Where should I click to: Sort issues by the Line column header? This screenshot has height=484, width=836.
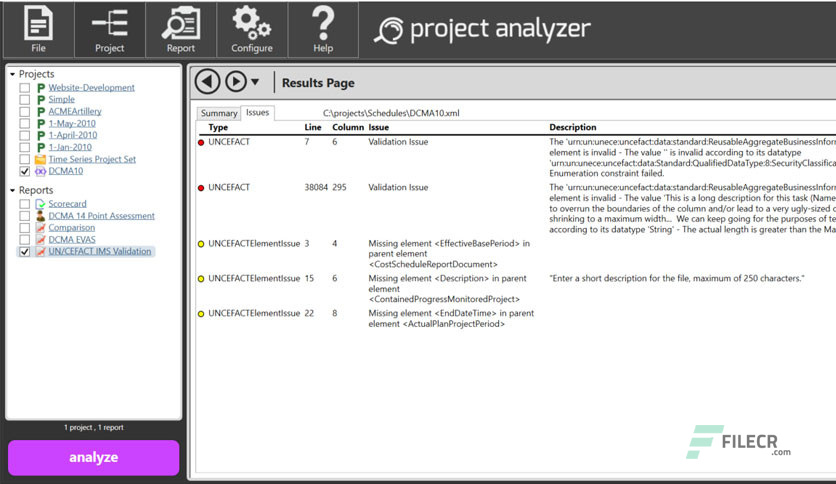point(313,127)
